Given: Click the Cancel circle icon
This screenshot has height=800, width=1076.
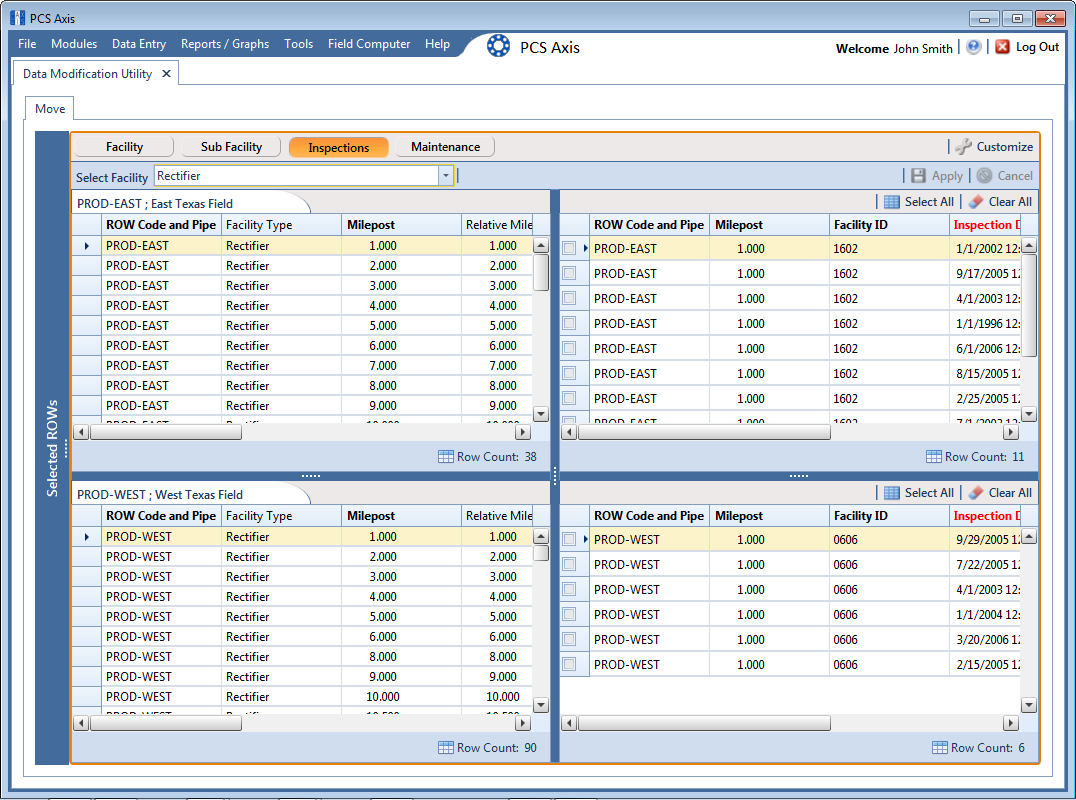Looking at the screenshot, I should point(984,176).
